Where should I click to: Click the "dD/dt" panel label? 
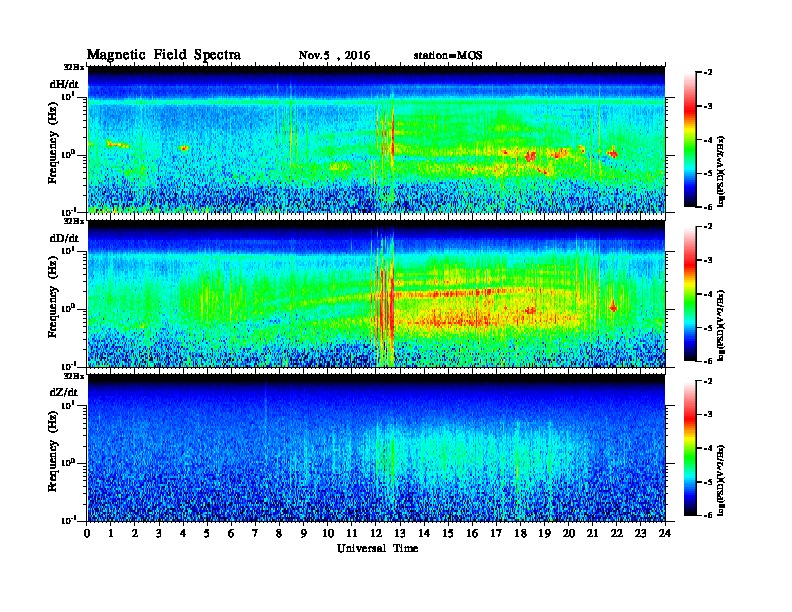coord(64,238)
